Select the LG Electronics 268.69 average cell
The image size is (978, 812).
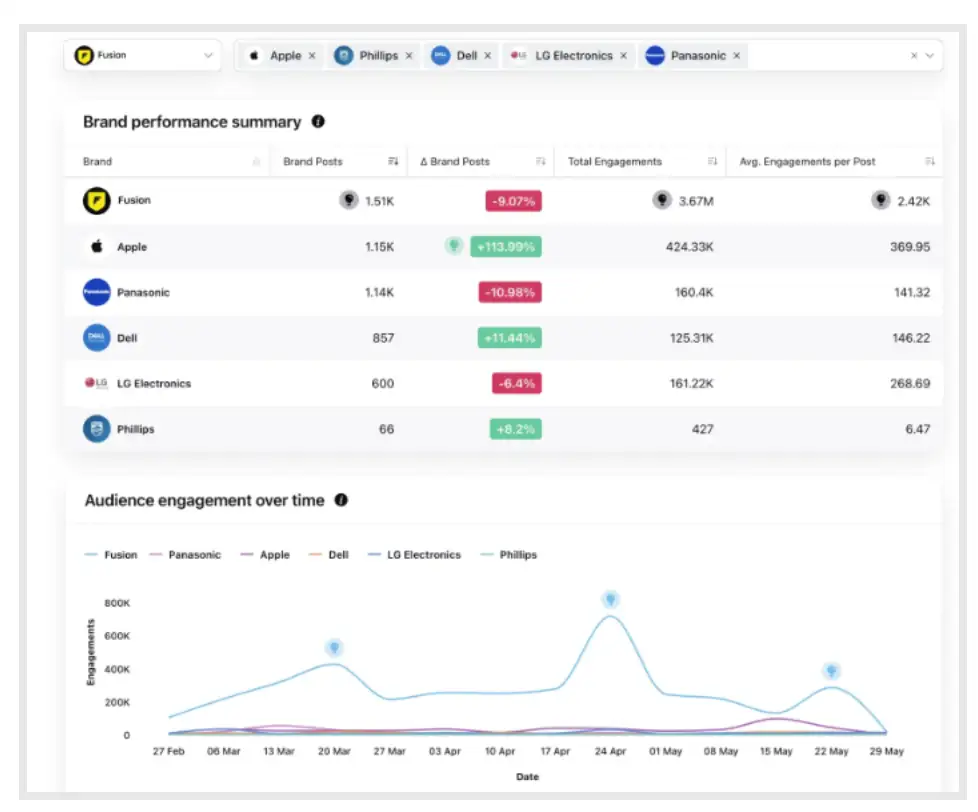910,384
